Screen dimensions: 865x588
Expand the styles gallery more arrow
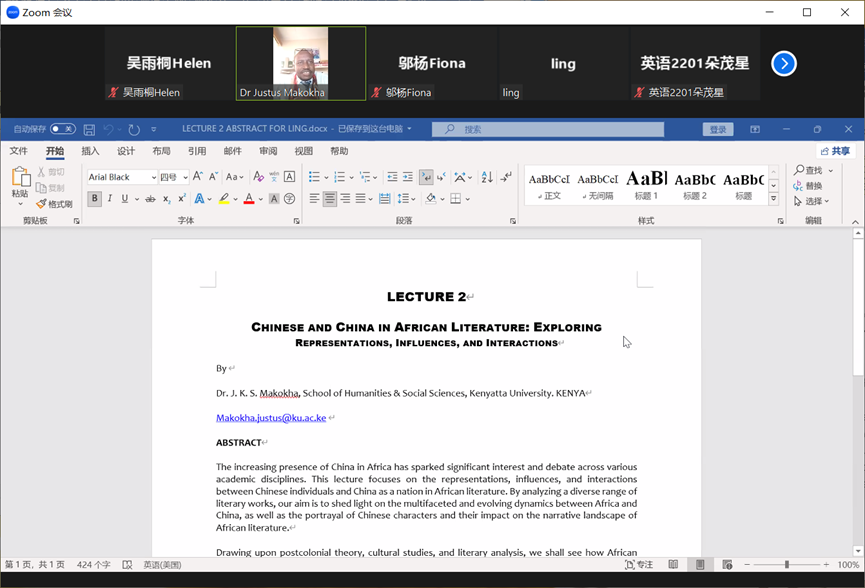pos(773,200)
